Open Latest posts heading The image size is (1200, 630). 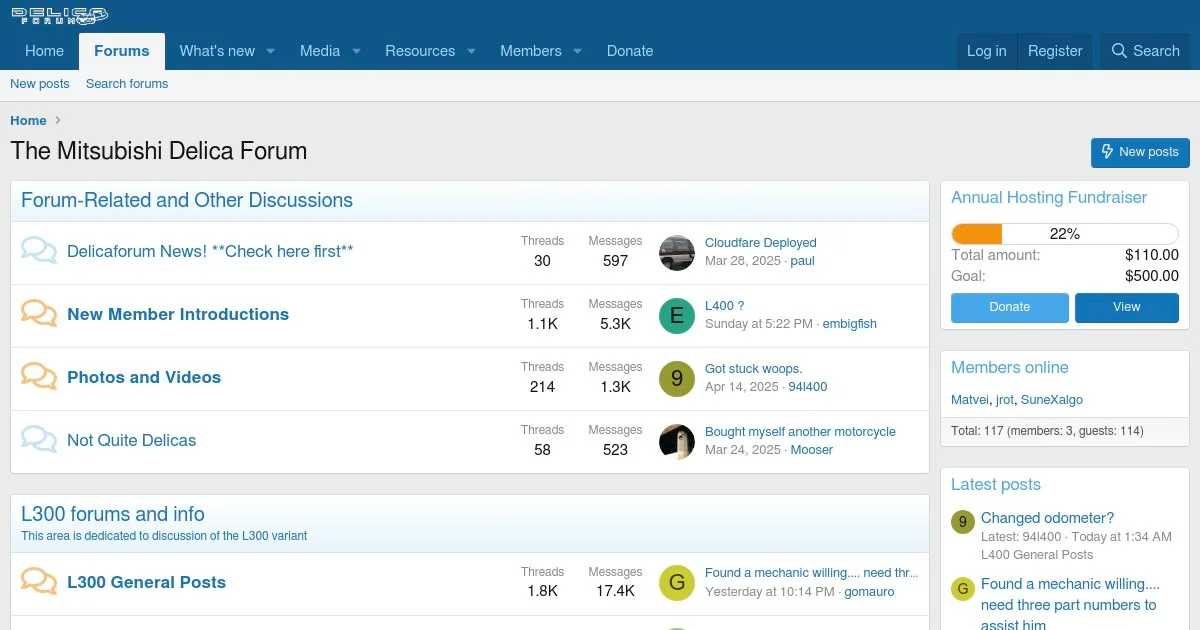point(996,485)
